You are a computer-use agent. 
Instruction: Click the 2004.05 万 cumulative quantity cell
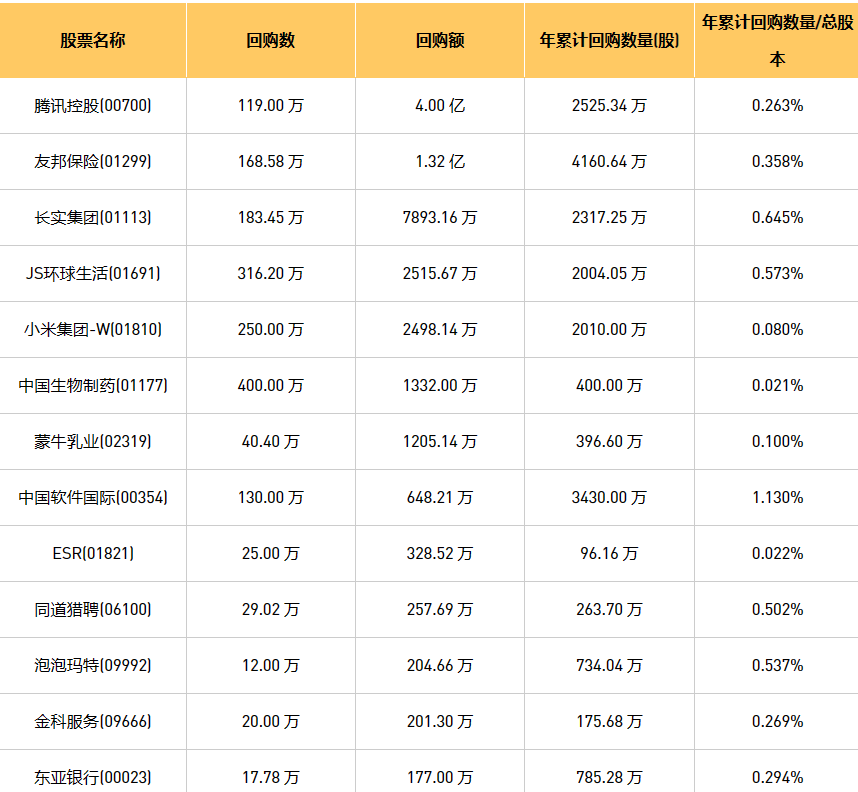[x=609, y=273]
